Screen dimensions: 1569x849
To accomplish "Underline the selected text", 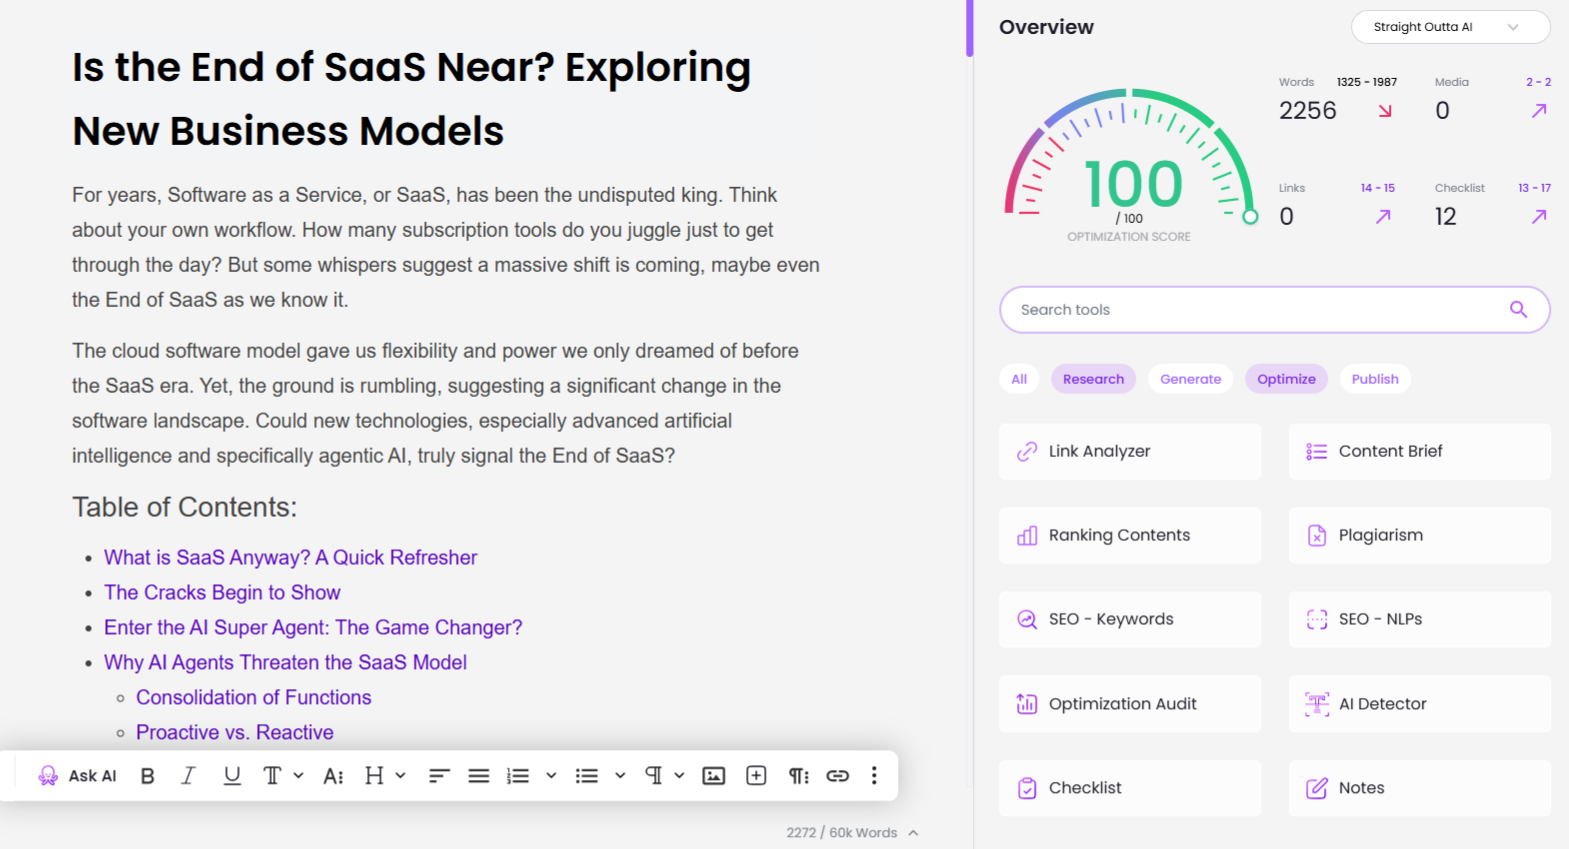I will [x=232, y=776].
